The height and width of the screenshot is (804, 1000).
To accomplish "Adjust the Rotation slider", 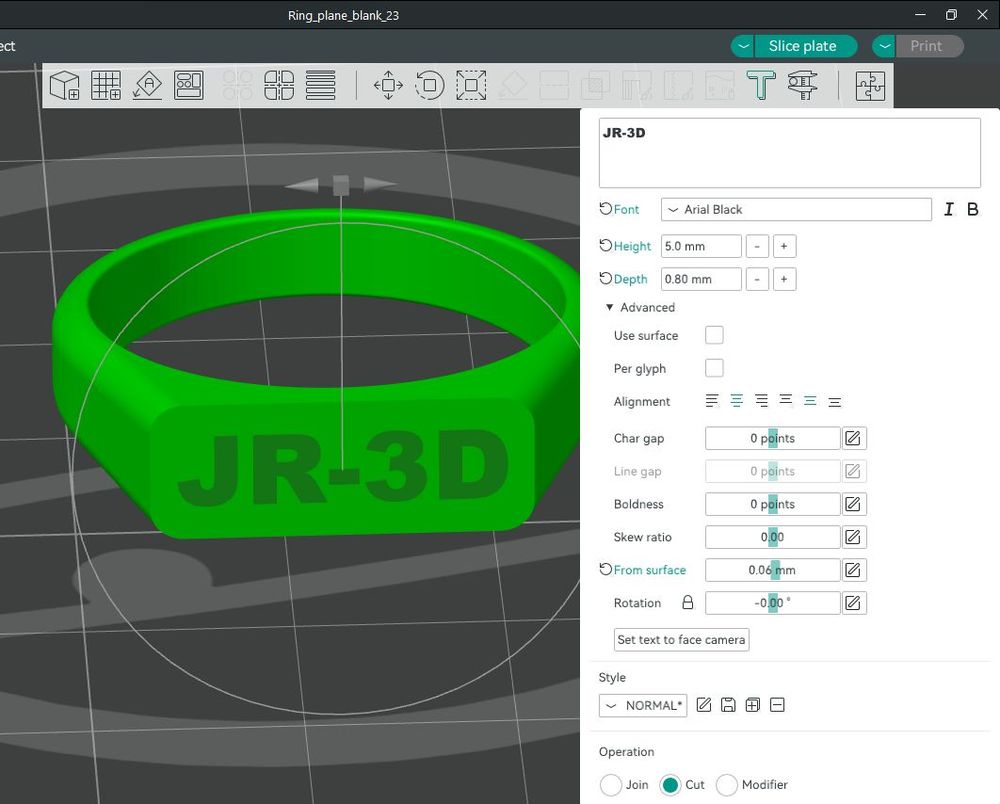I will (x=772, y=603).
